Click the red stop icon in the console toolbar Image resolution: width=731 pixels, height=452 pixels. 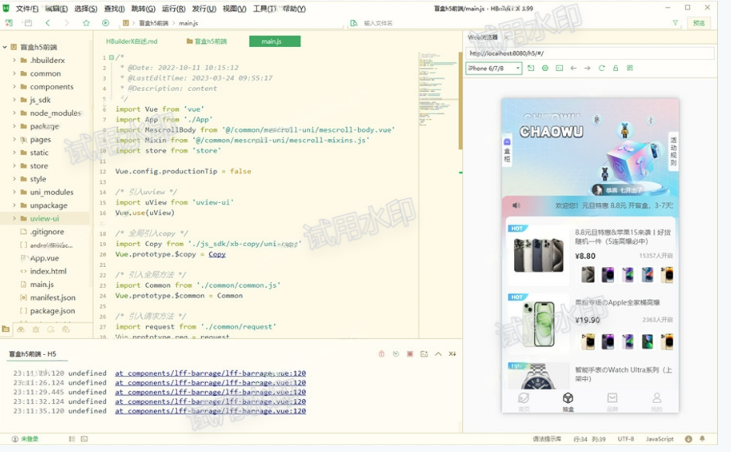[x=410, y=354]
